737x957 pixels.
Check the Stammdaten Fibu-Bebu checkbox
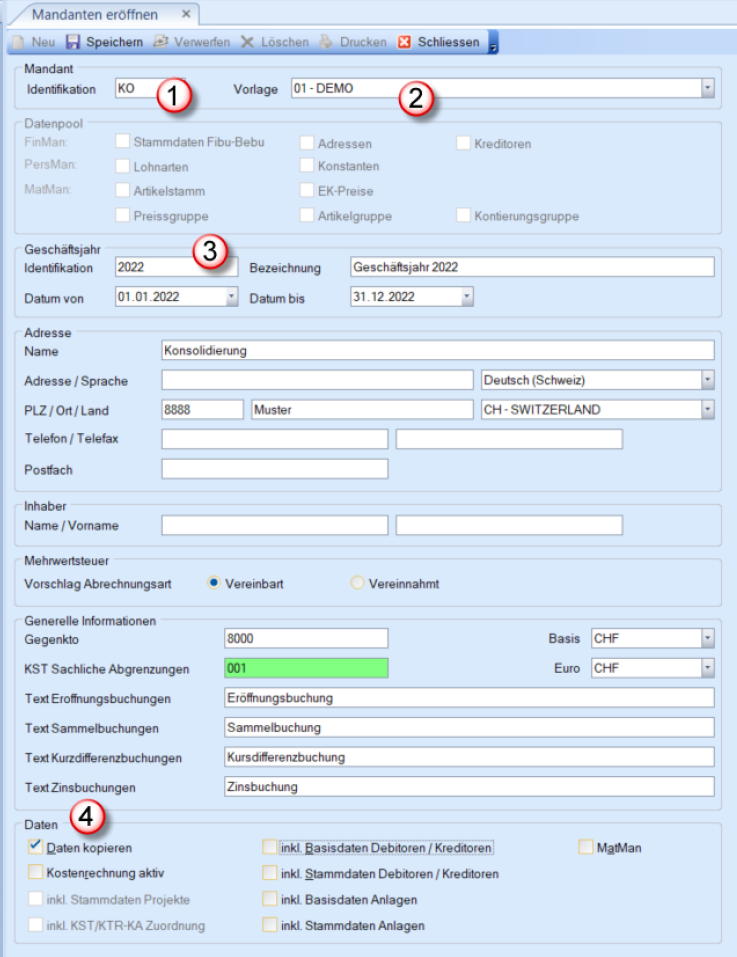point(123,141)
